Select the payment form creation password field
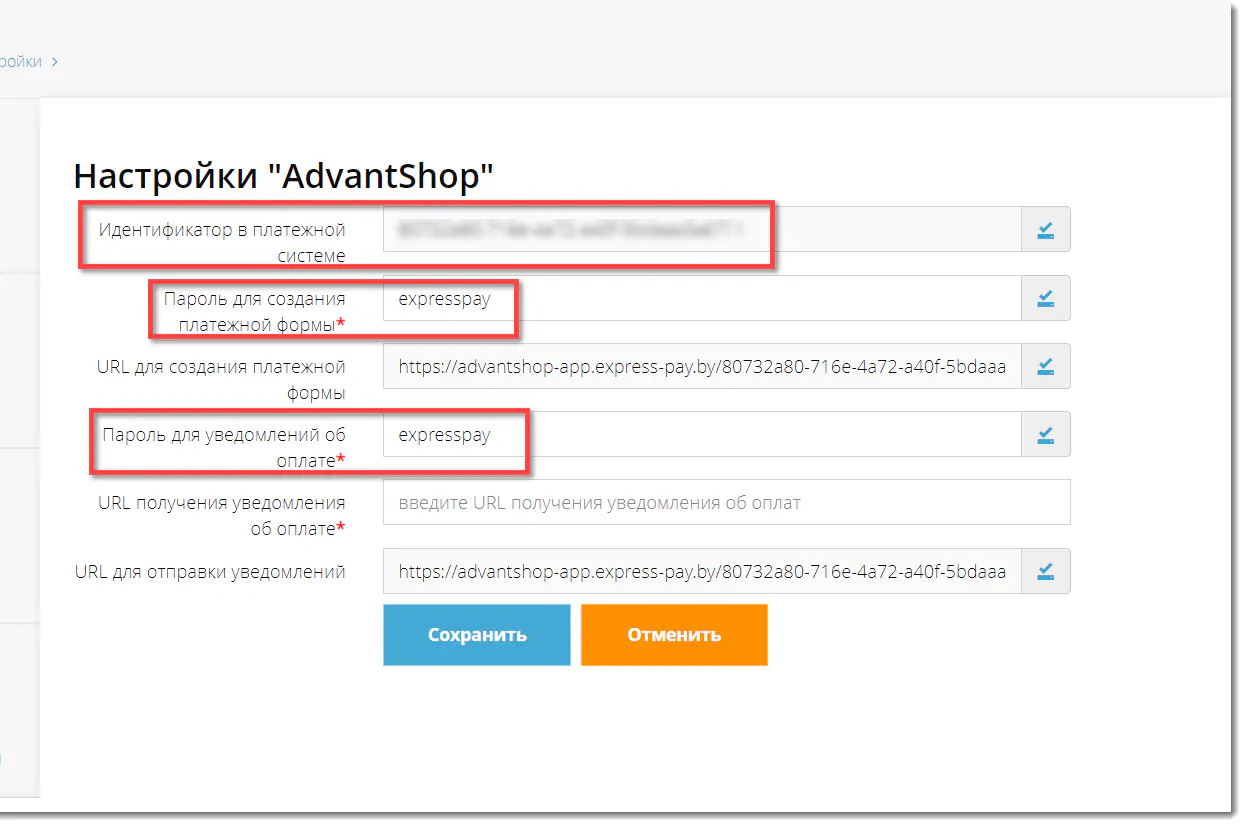The height and width of the screenshot is (827, 1246). tap(700, 298)
